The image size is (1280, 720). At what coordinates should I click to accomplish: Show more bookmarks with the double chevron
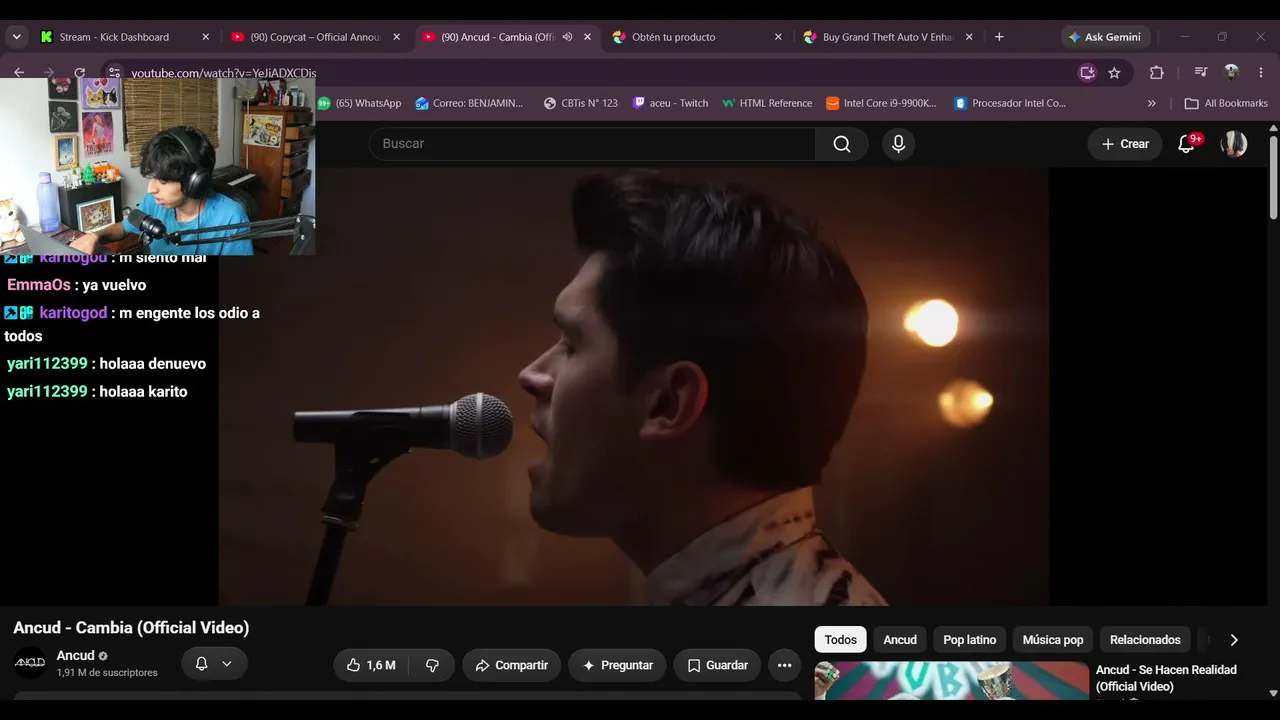pyautogui.click(x=1151, y=103)
